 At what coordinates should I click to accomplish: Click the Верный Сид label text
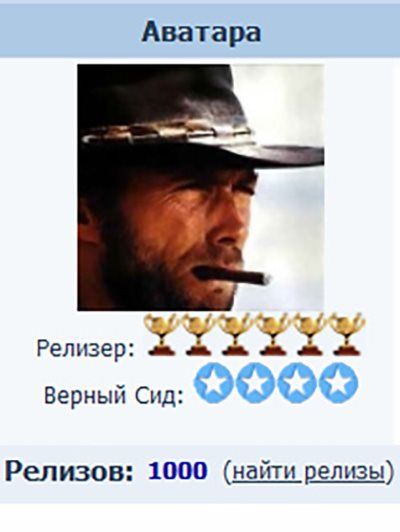point(114,396)
